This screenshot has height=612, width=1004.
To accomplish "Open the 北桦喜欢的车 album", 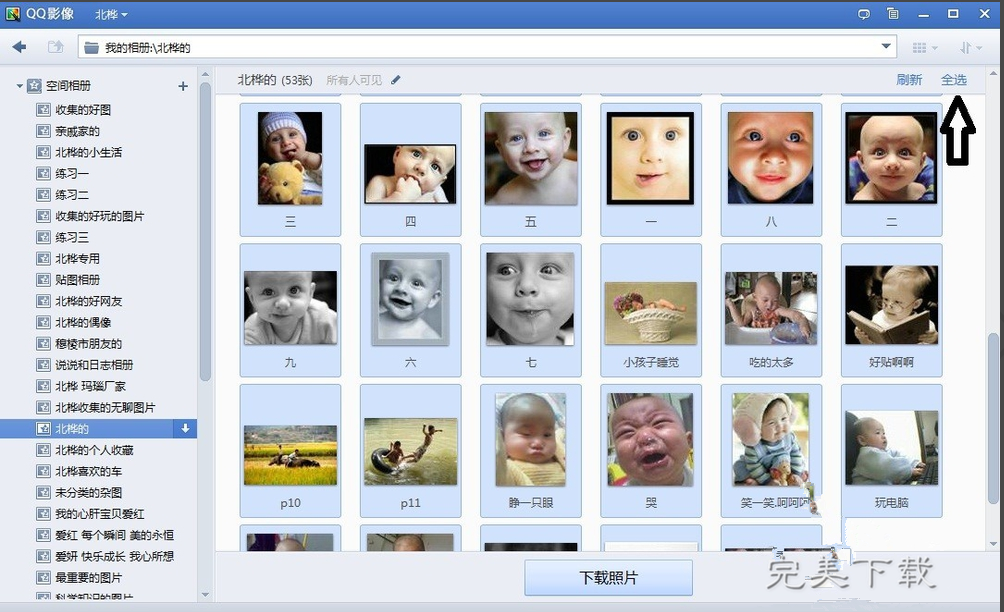I will click(x=88, y=471).
